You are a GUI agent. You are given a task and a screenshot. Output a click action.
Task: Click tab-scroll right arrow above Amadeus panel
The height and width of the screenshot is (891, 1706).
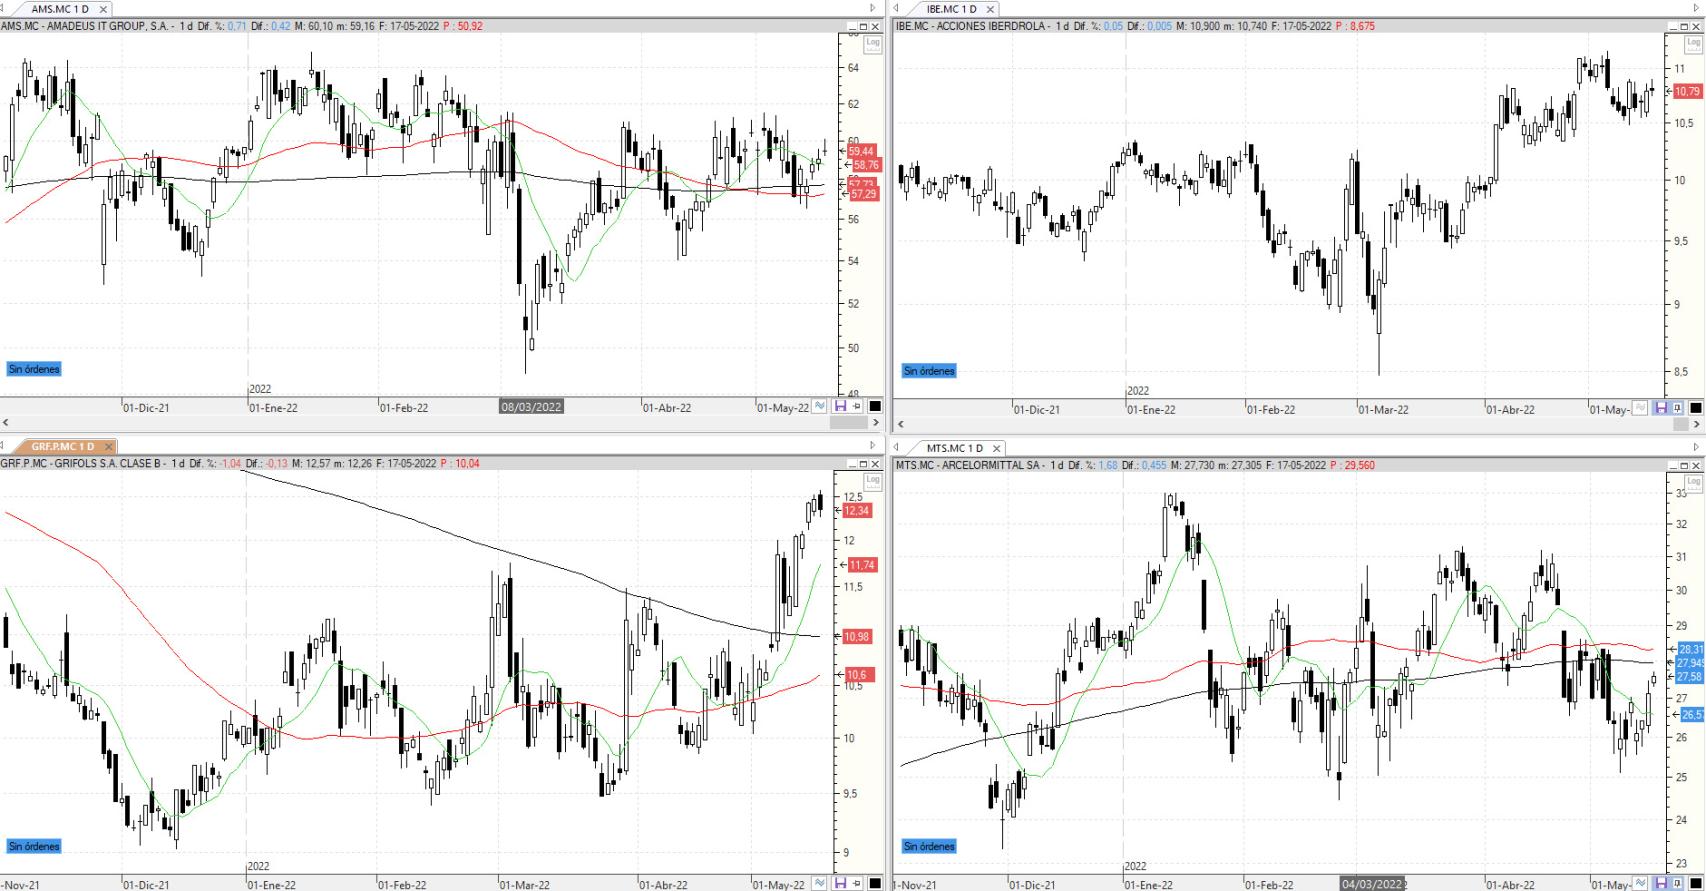[872, 8]
